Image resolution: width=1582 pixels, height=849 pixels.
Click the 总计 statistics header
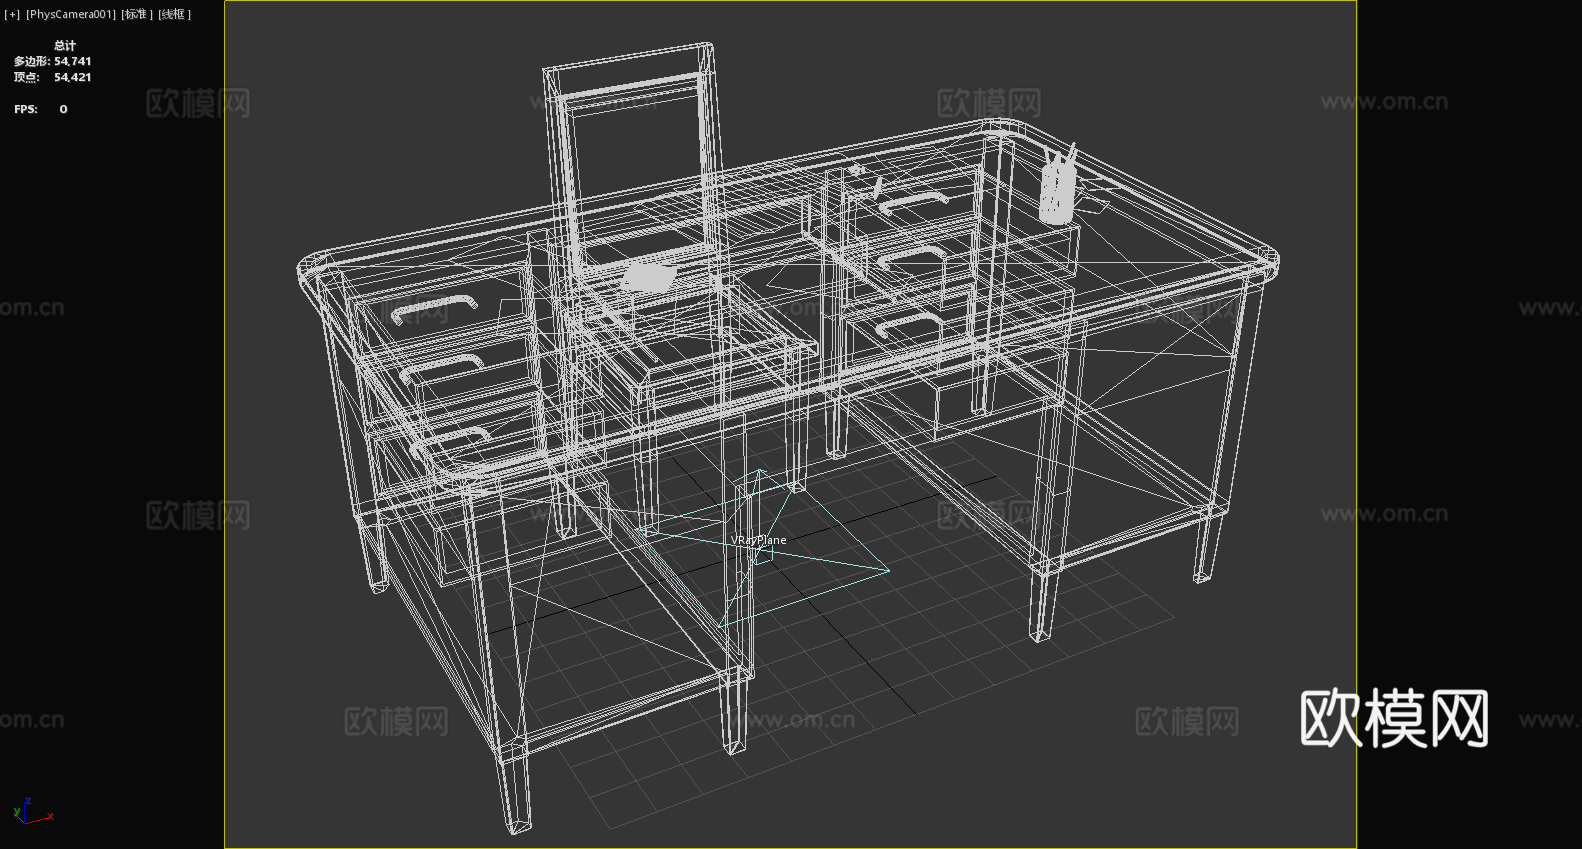65,45
